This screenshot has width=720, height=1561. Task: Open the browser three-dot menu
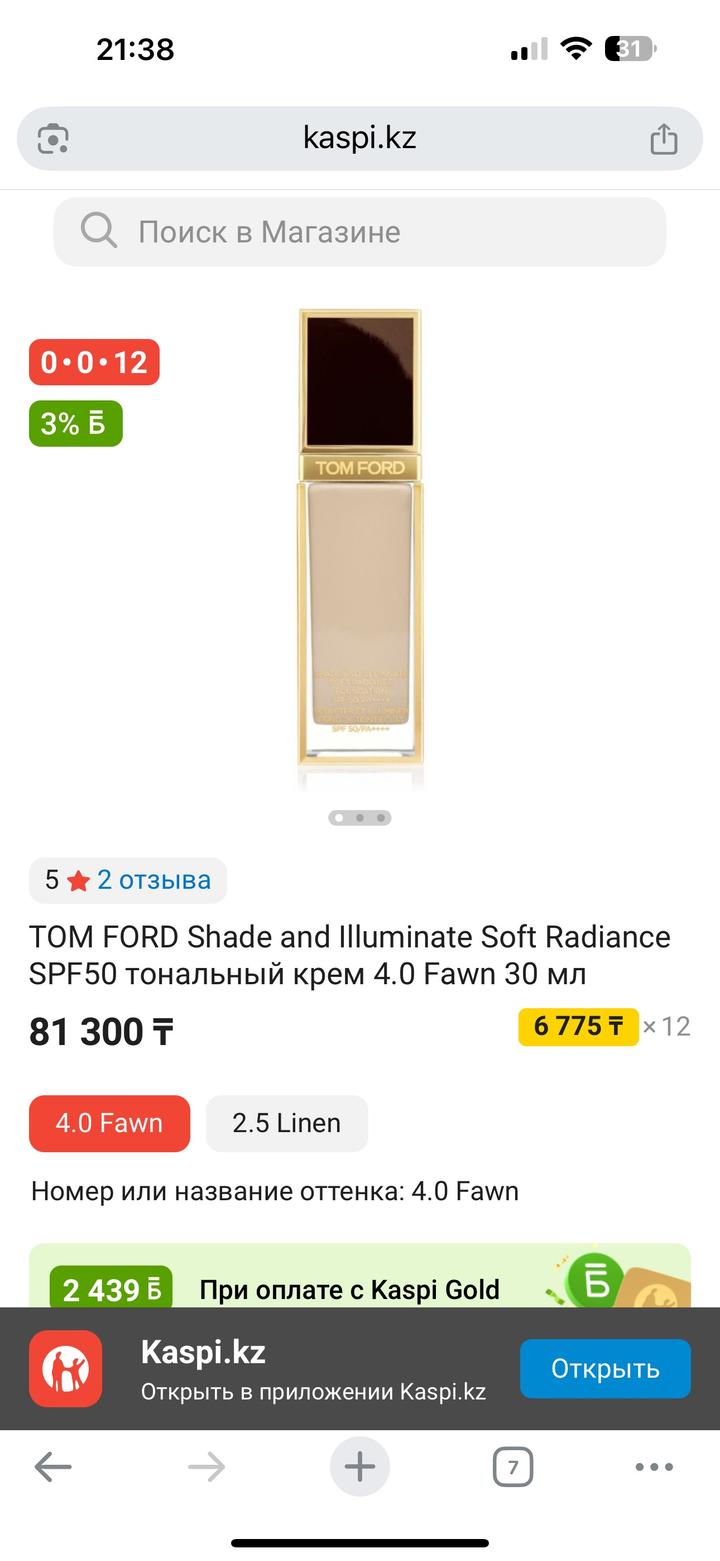click(x=654, y=1467)
